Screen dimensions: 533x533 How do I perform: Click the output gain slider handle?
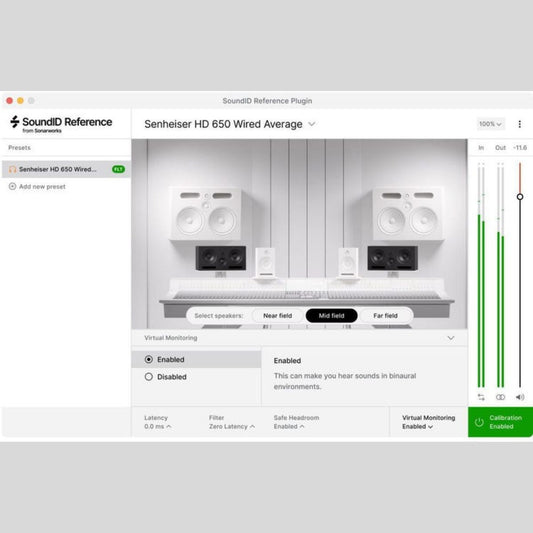(520, 196)
